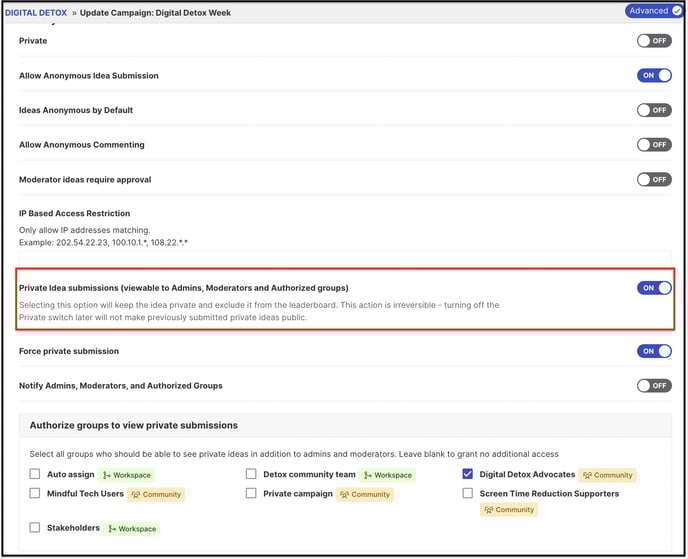Turn off Private Idea submissions switch
Image resolution: width=688 pixels, height=559 pixels.
click(654, 288)
